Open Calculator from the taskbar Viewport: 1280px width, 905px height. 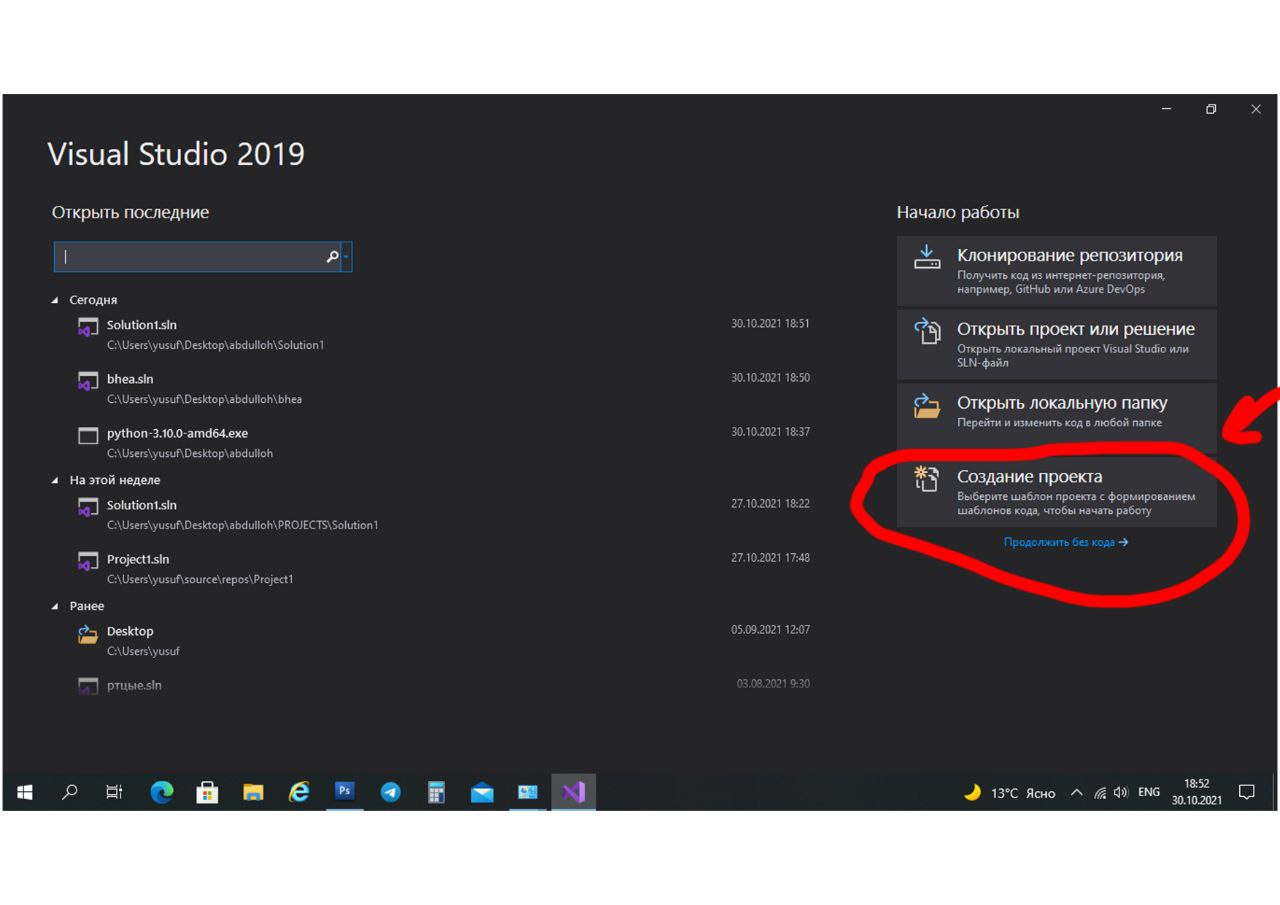(436, 793)
